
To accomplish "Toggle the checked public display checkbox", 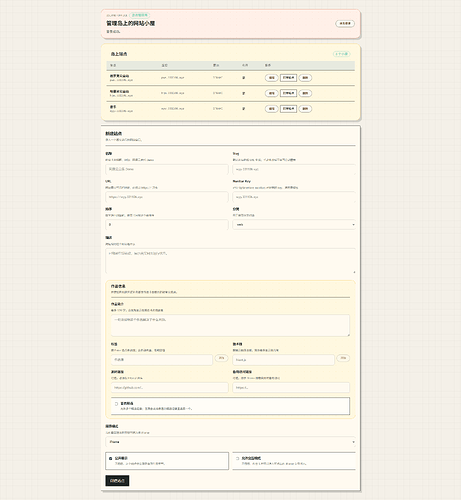I will coord(111,459).
